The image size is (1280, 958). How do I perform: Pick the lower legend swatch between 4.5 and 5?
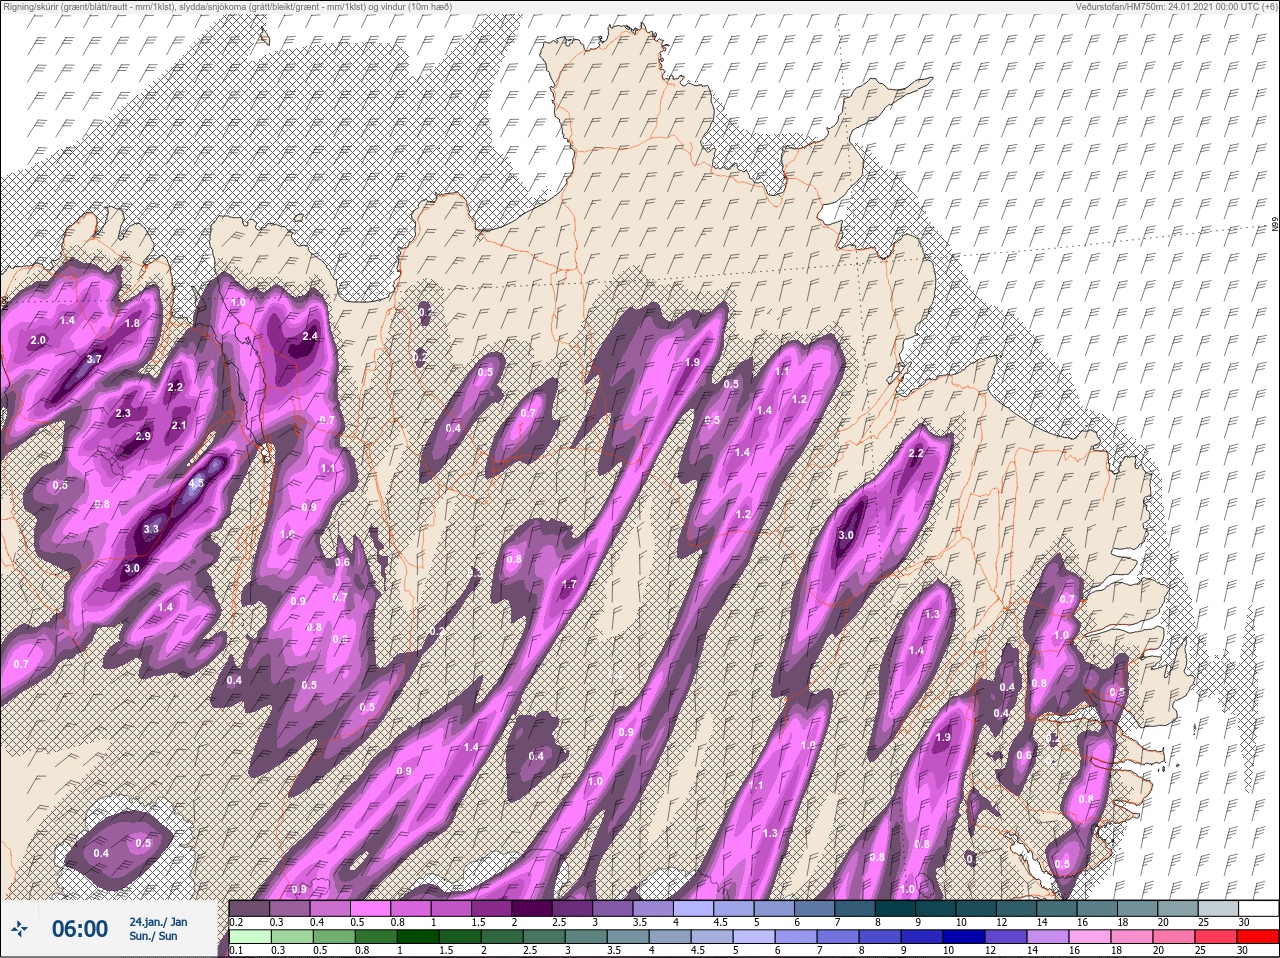tap(714, 937)
